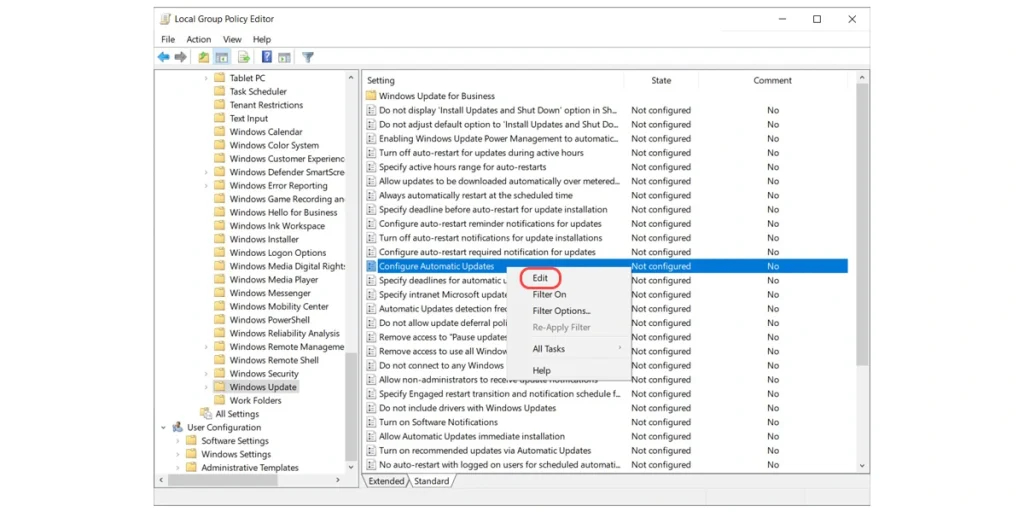Screen dimensions: 1024x512
Task: Toggle the Show/Hide Console Tree toolbar icon
Action: pyautogui.click(x=222, y=57)
